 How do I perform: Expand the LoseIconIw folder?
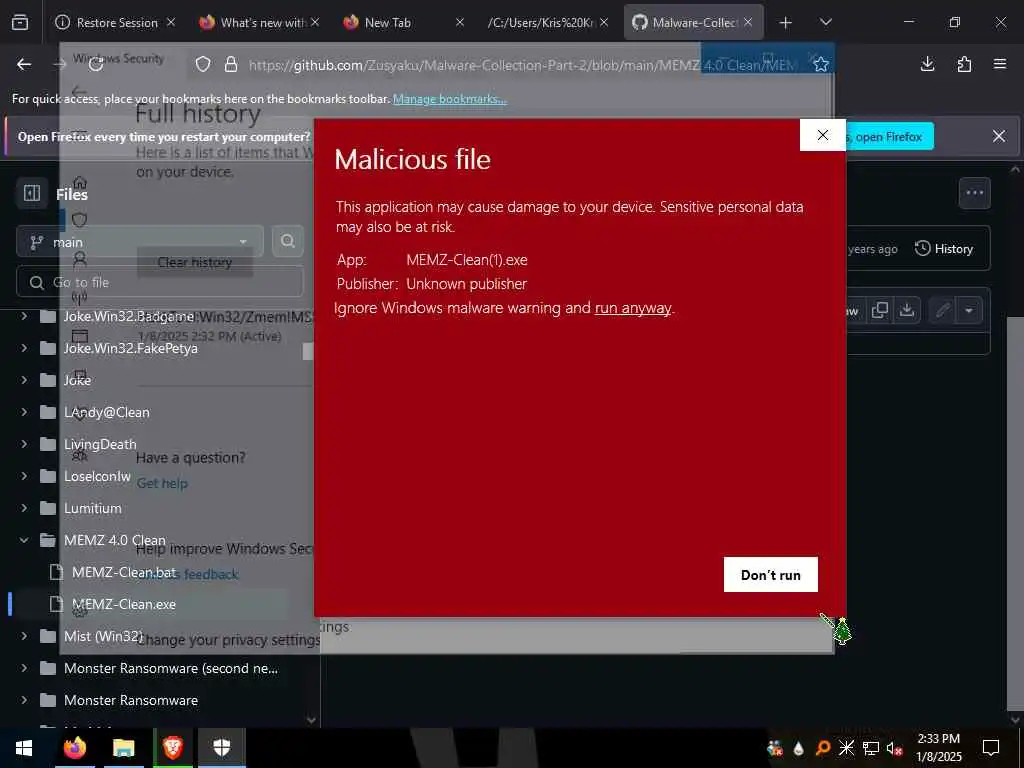(24, 476)
